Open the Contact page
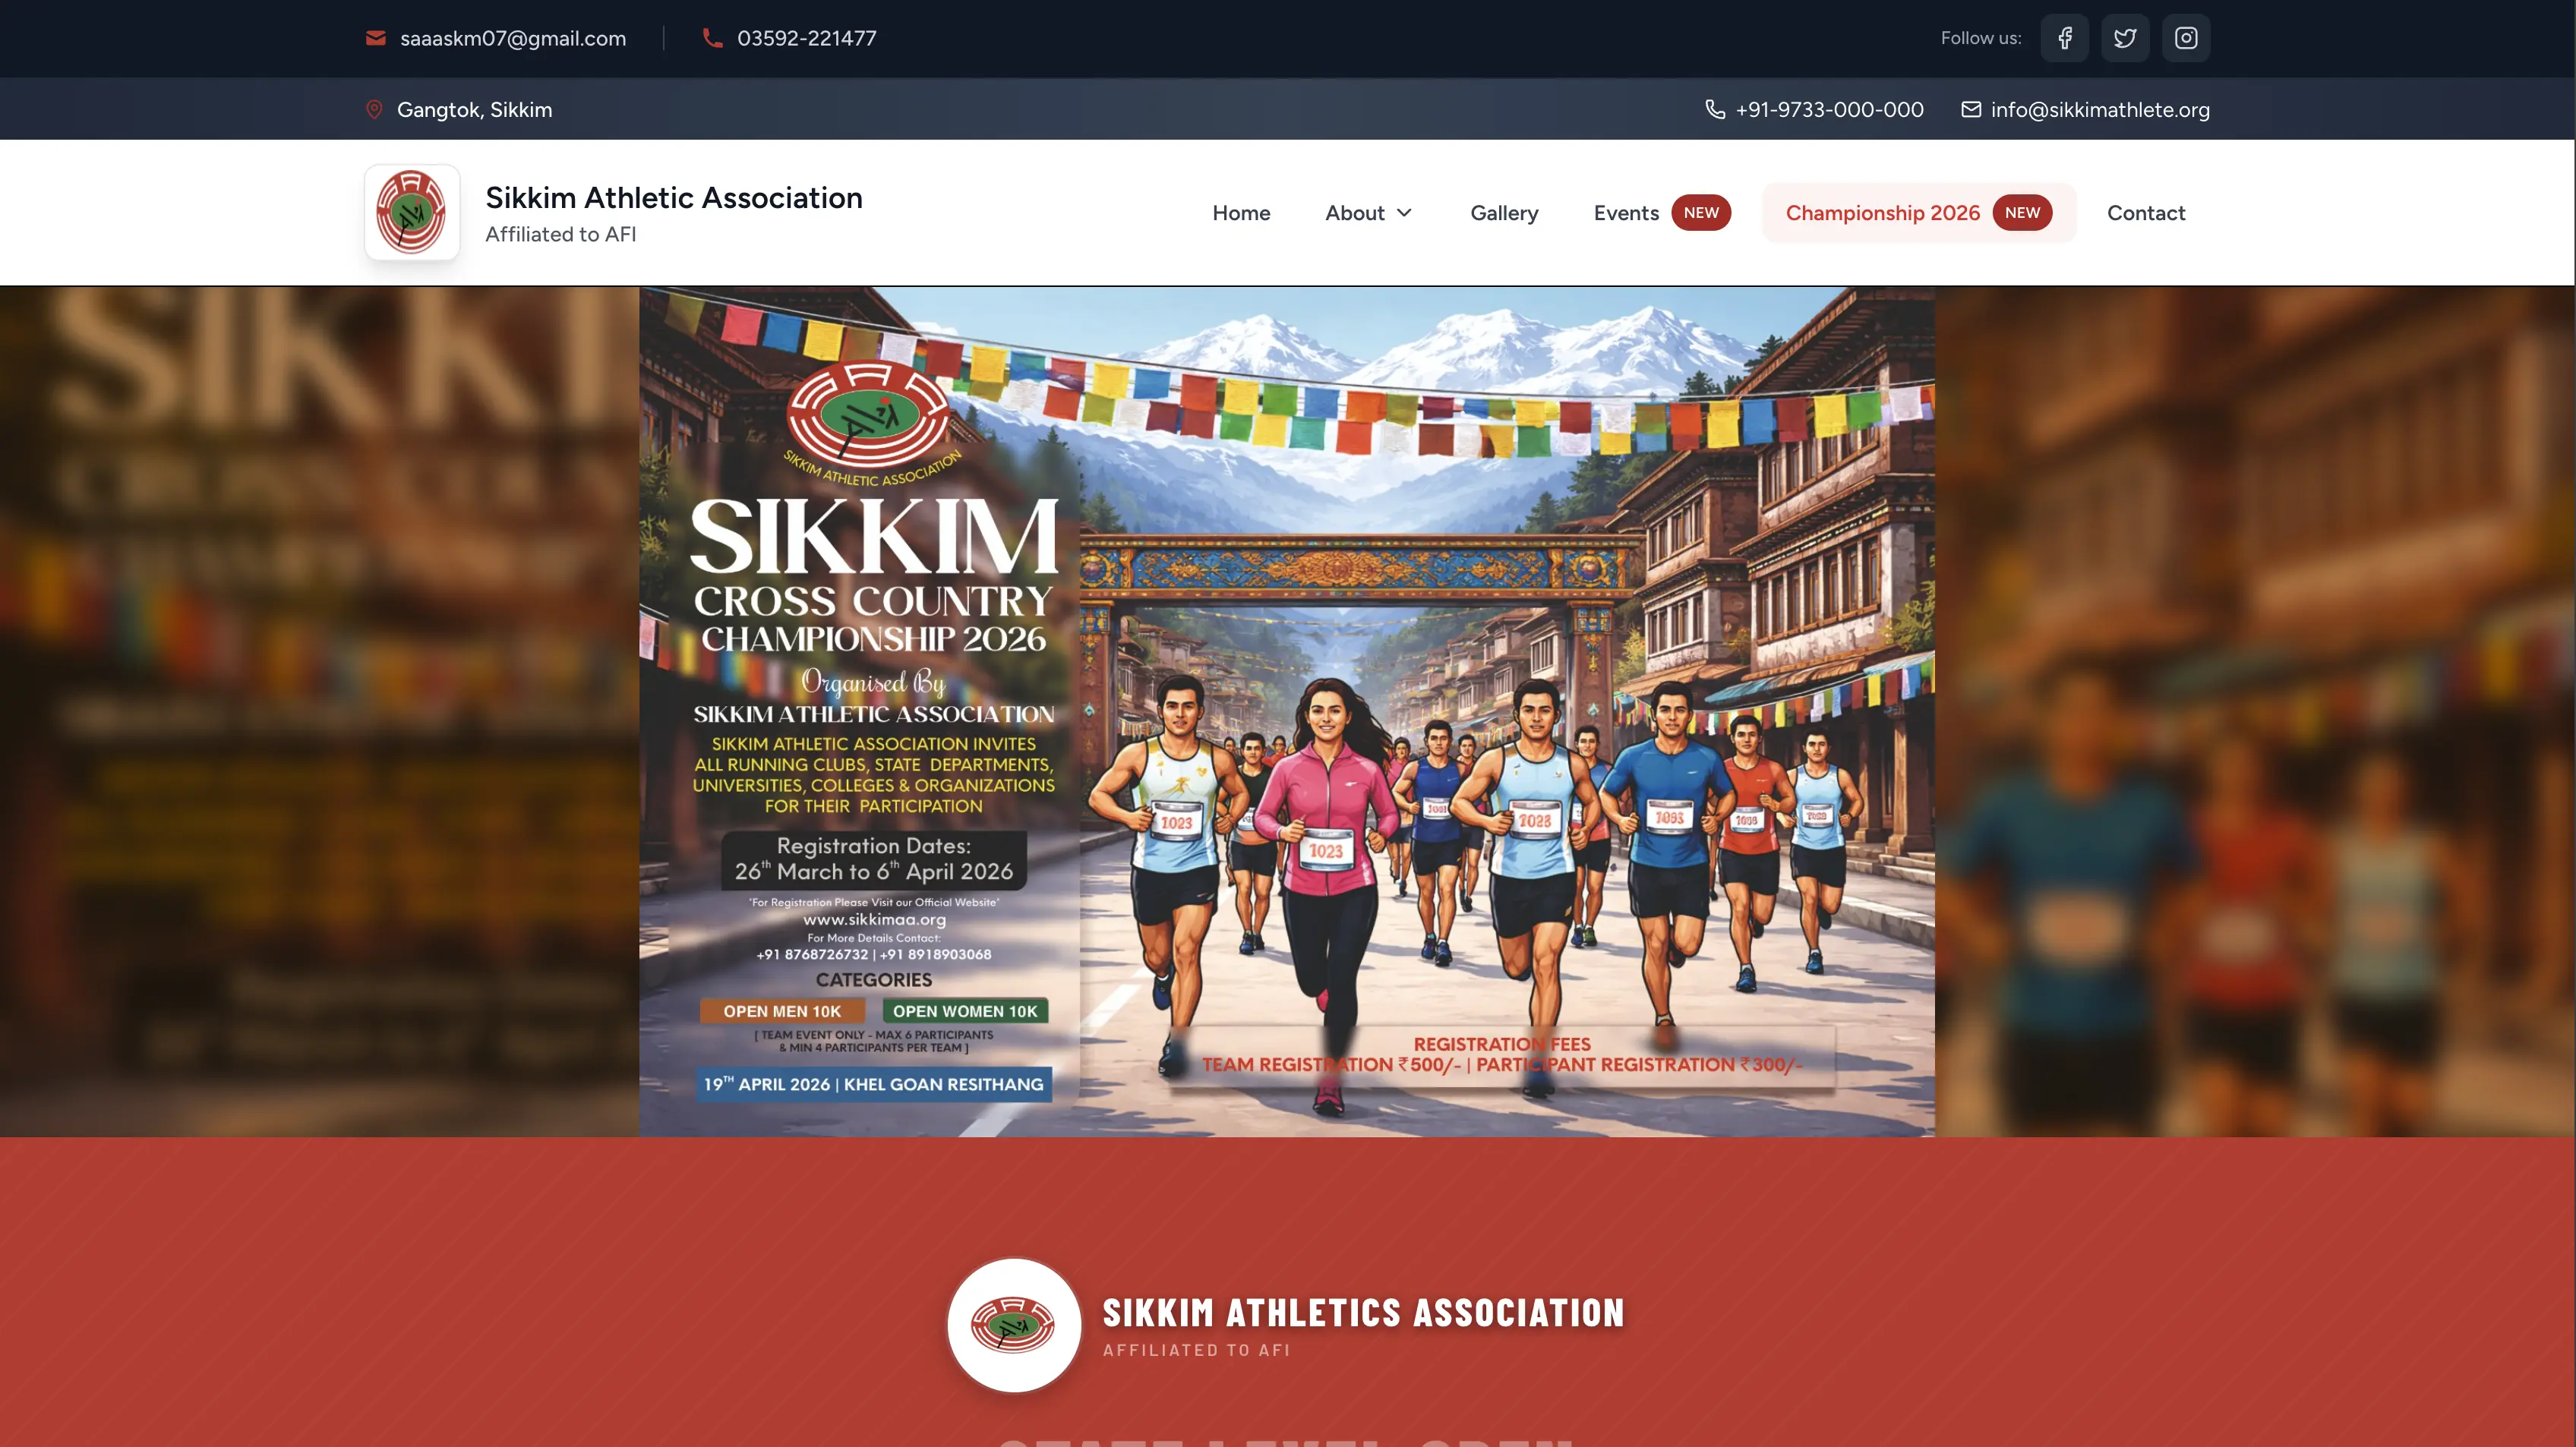The height and width of the screenshot is (1447, 2576). pyautogui.click(x=2146, y=213)
